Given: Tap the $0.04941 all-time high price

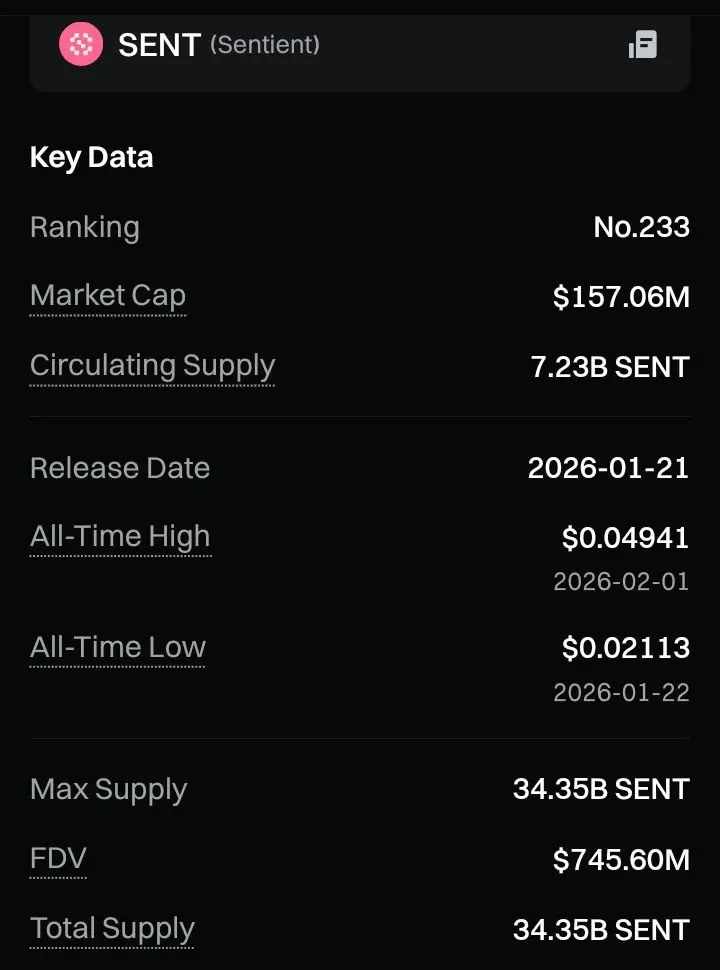Looking at the screenshot, I should (x=625, y=538).
